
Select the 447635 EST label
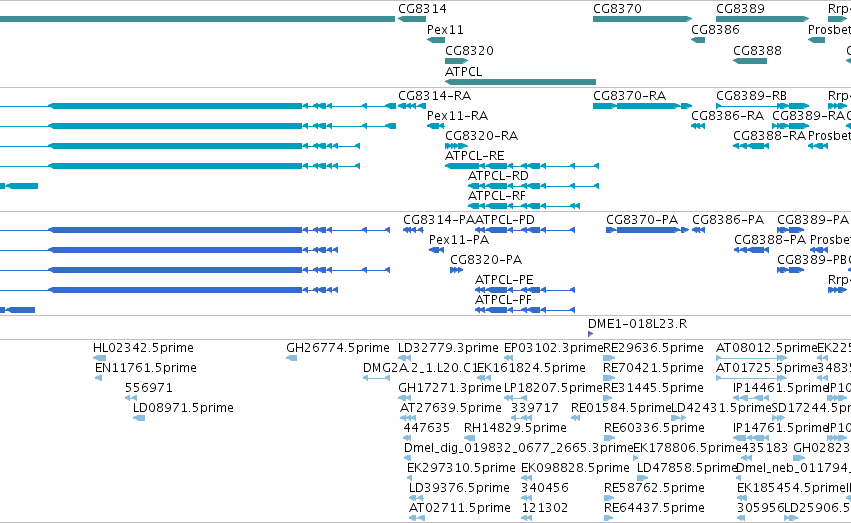click(x=427, y=429)
